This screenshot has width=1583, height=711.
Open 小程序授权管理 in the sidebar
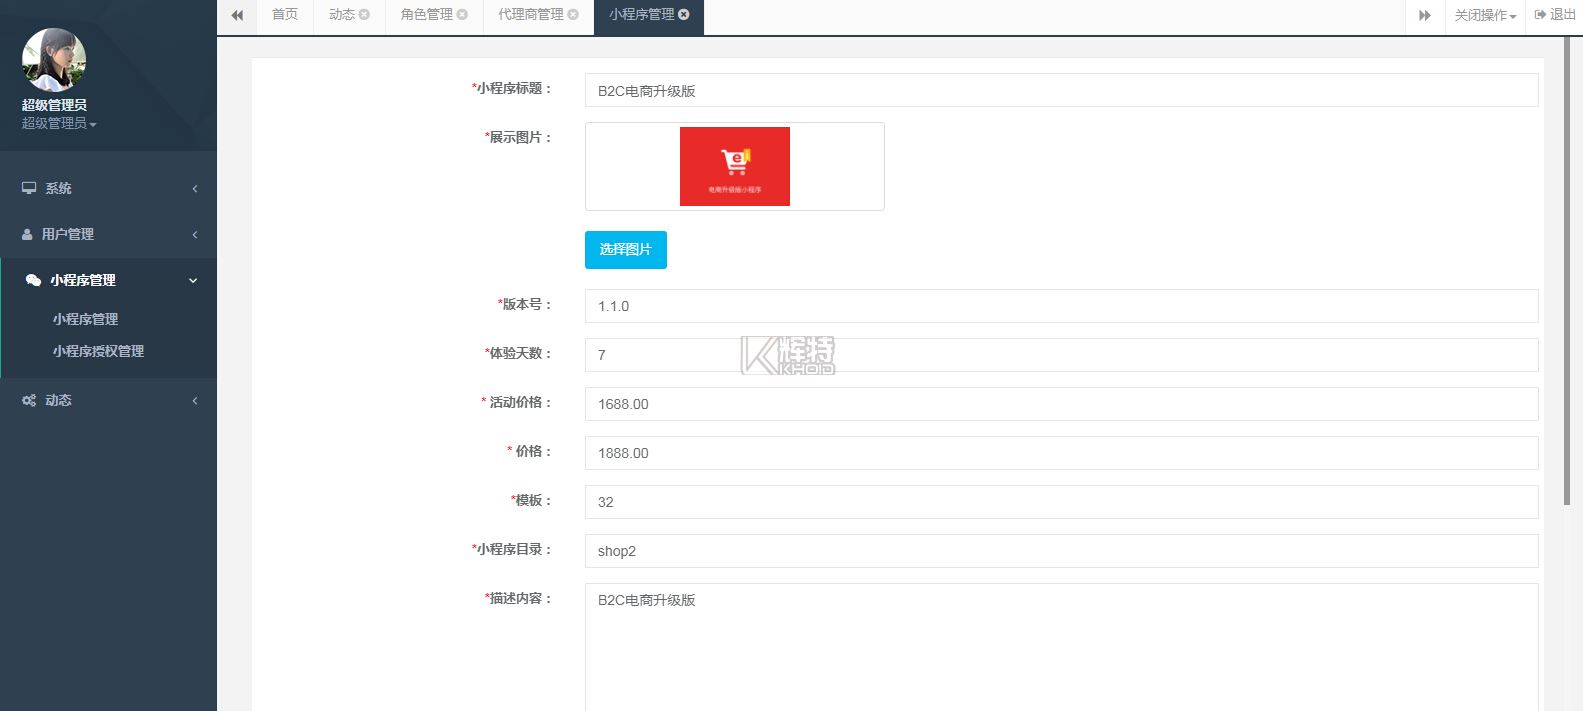click(x=98, y=351)
